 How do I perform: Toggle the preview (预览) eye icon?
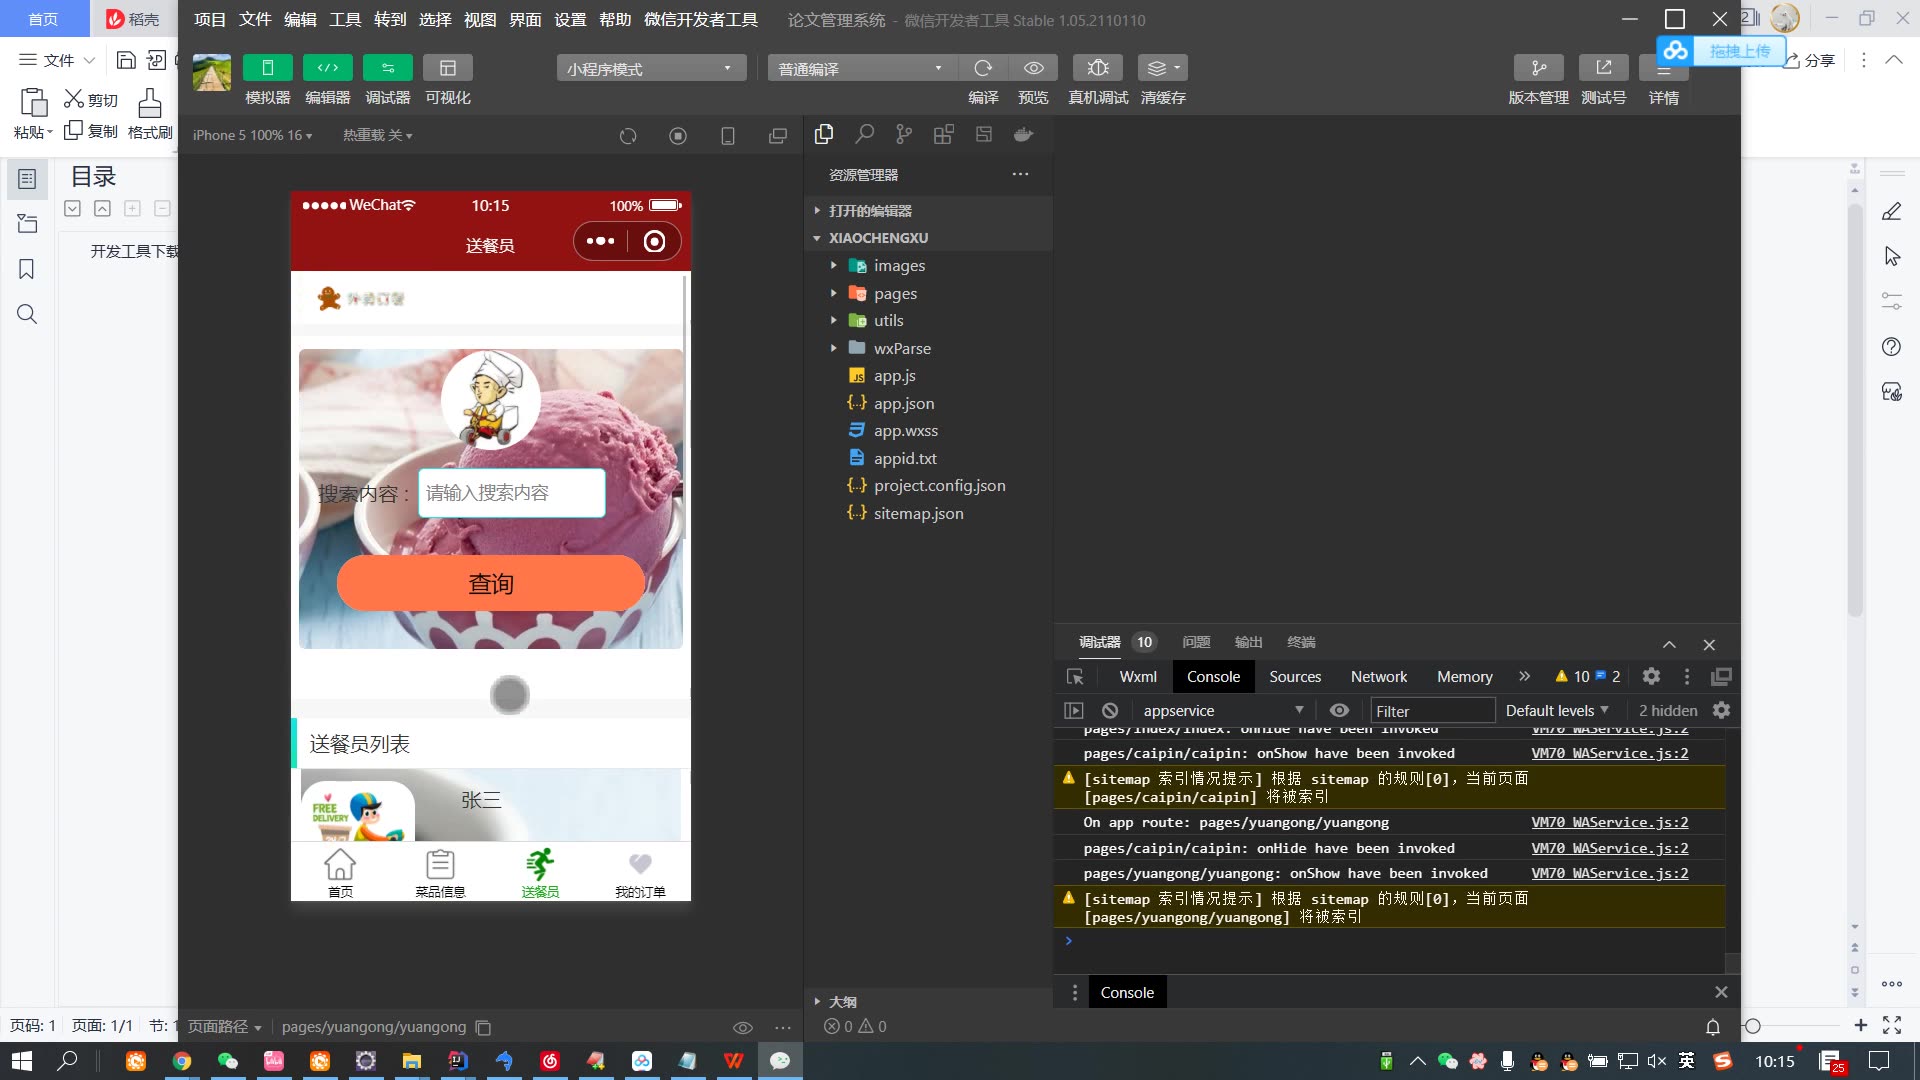coord(1033,68)
